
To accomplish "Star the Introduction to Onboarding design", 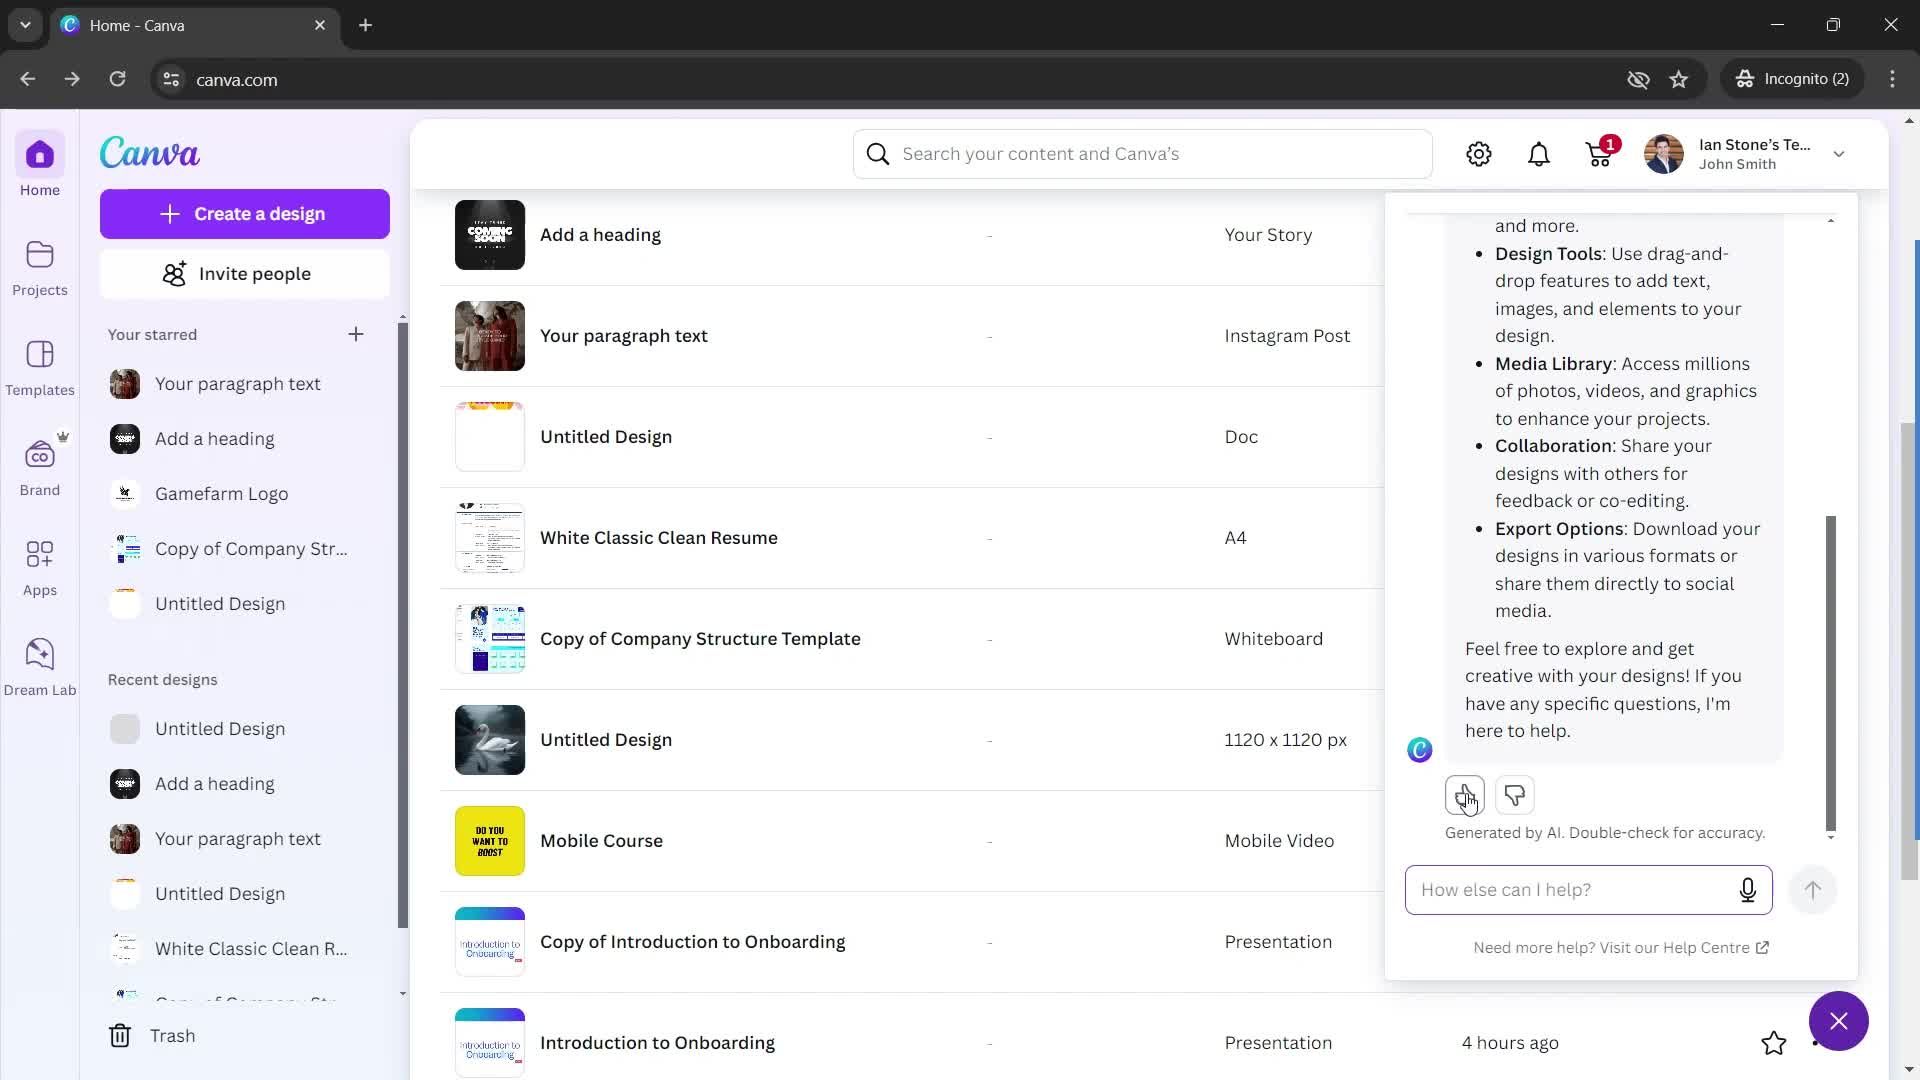I will (1774, 1043).
